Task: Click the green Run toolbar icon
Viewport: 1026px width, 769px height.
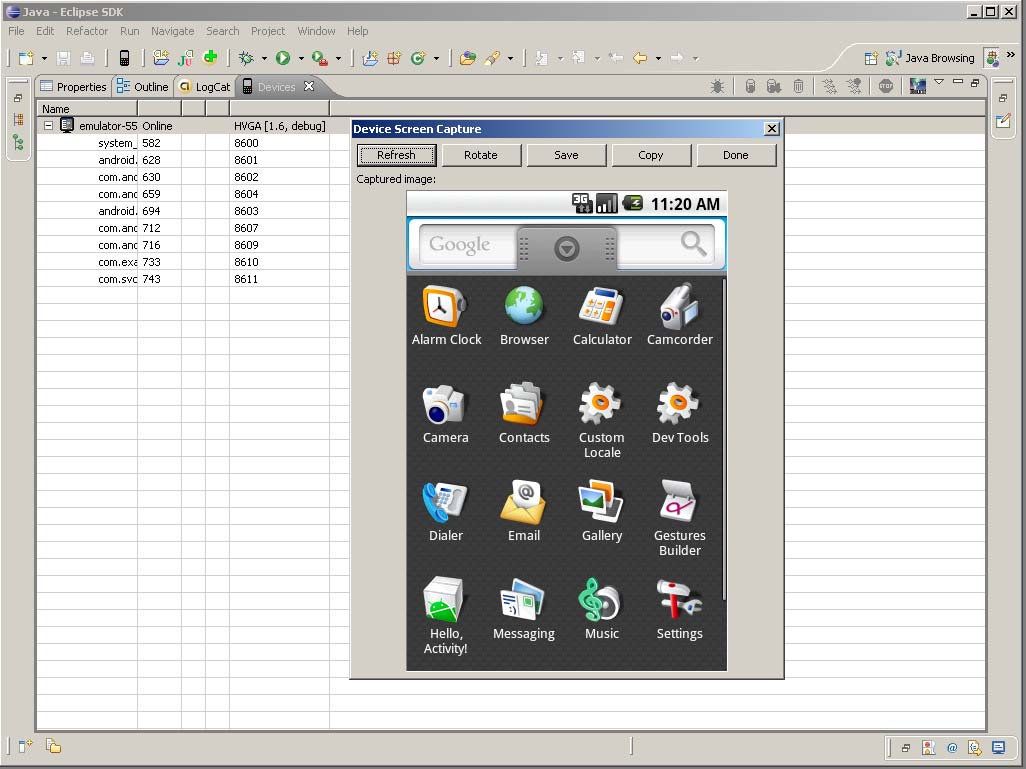Action: click(283, 58)
